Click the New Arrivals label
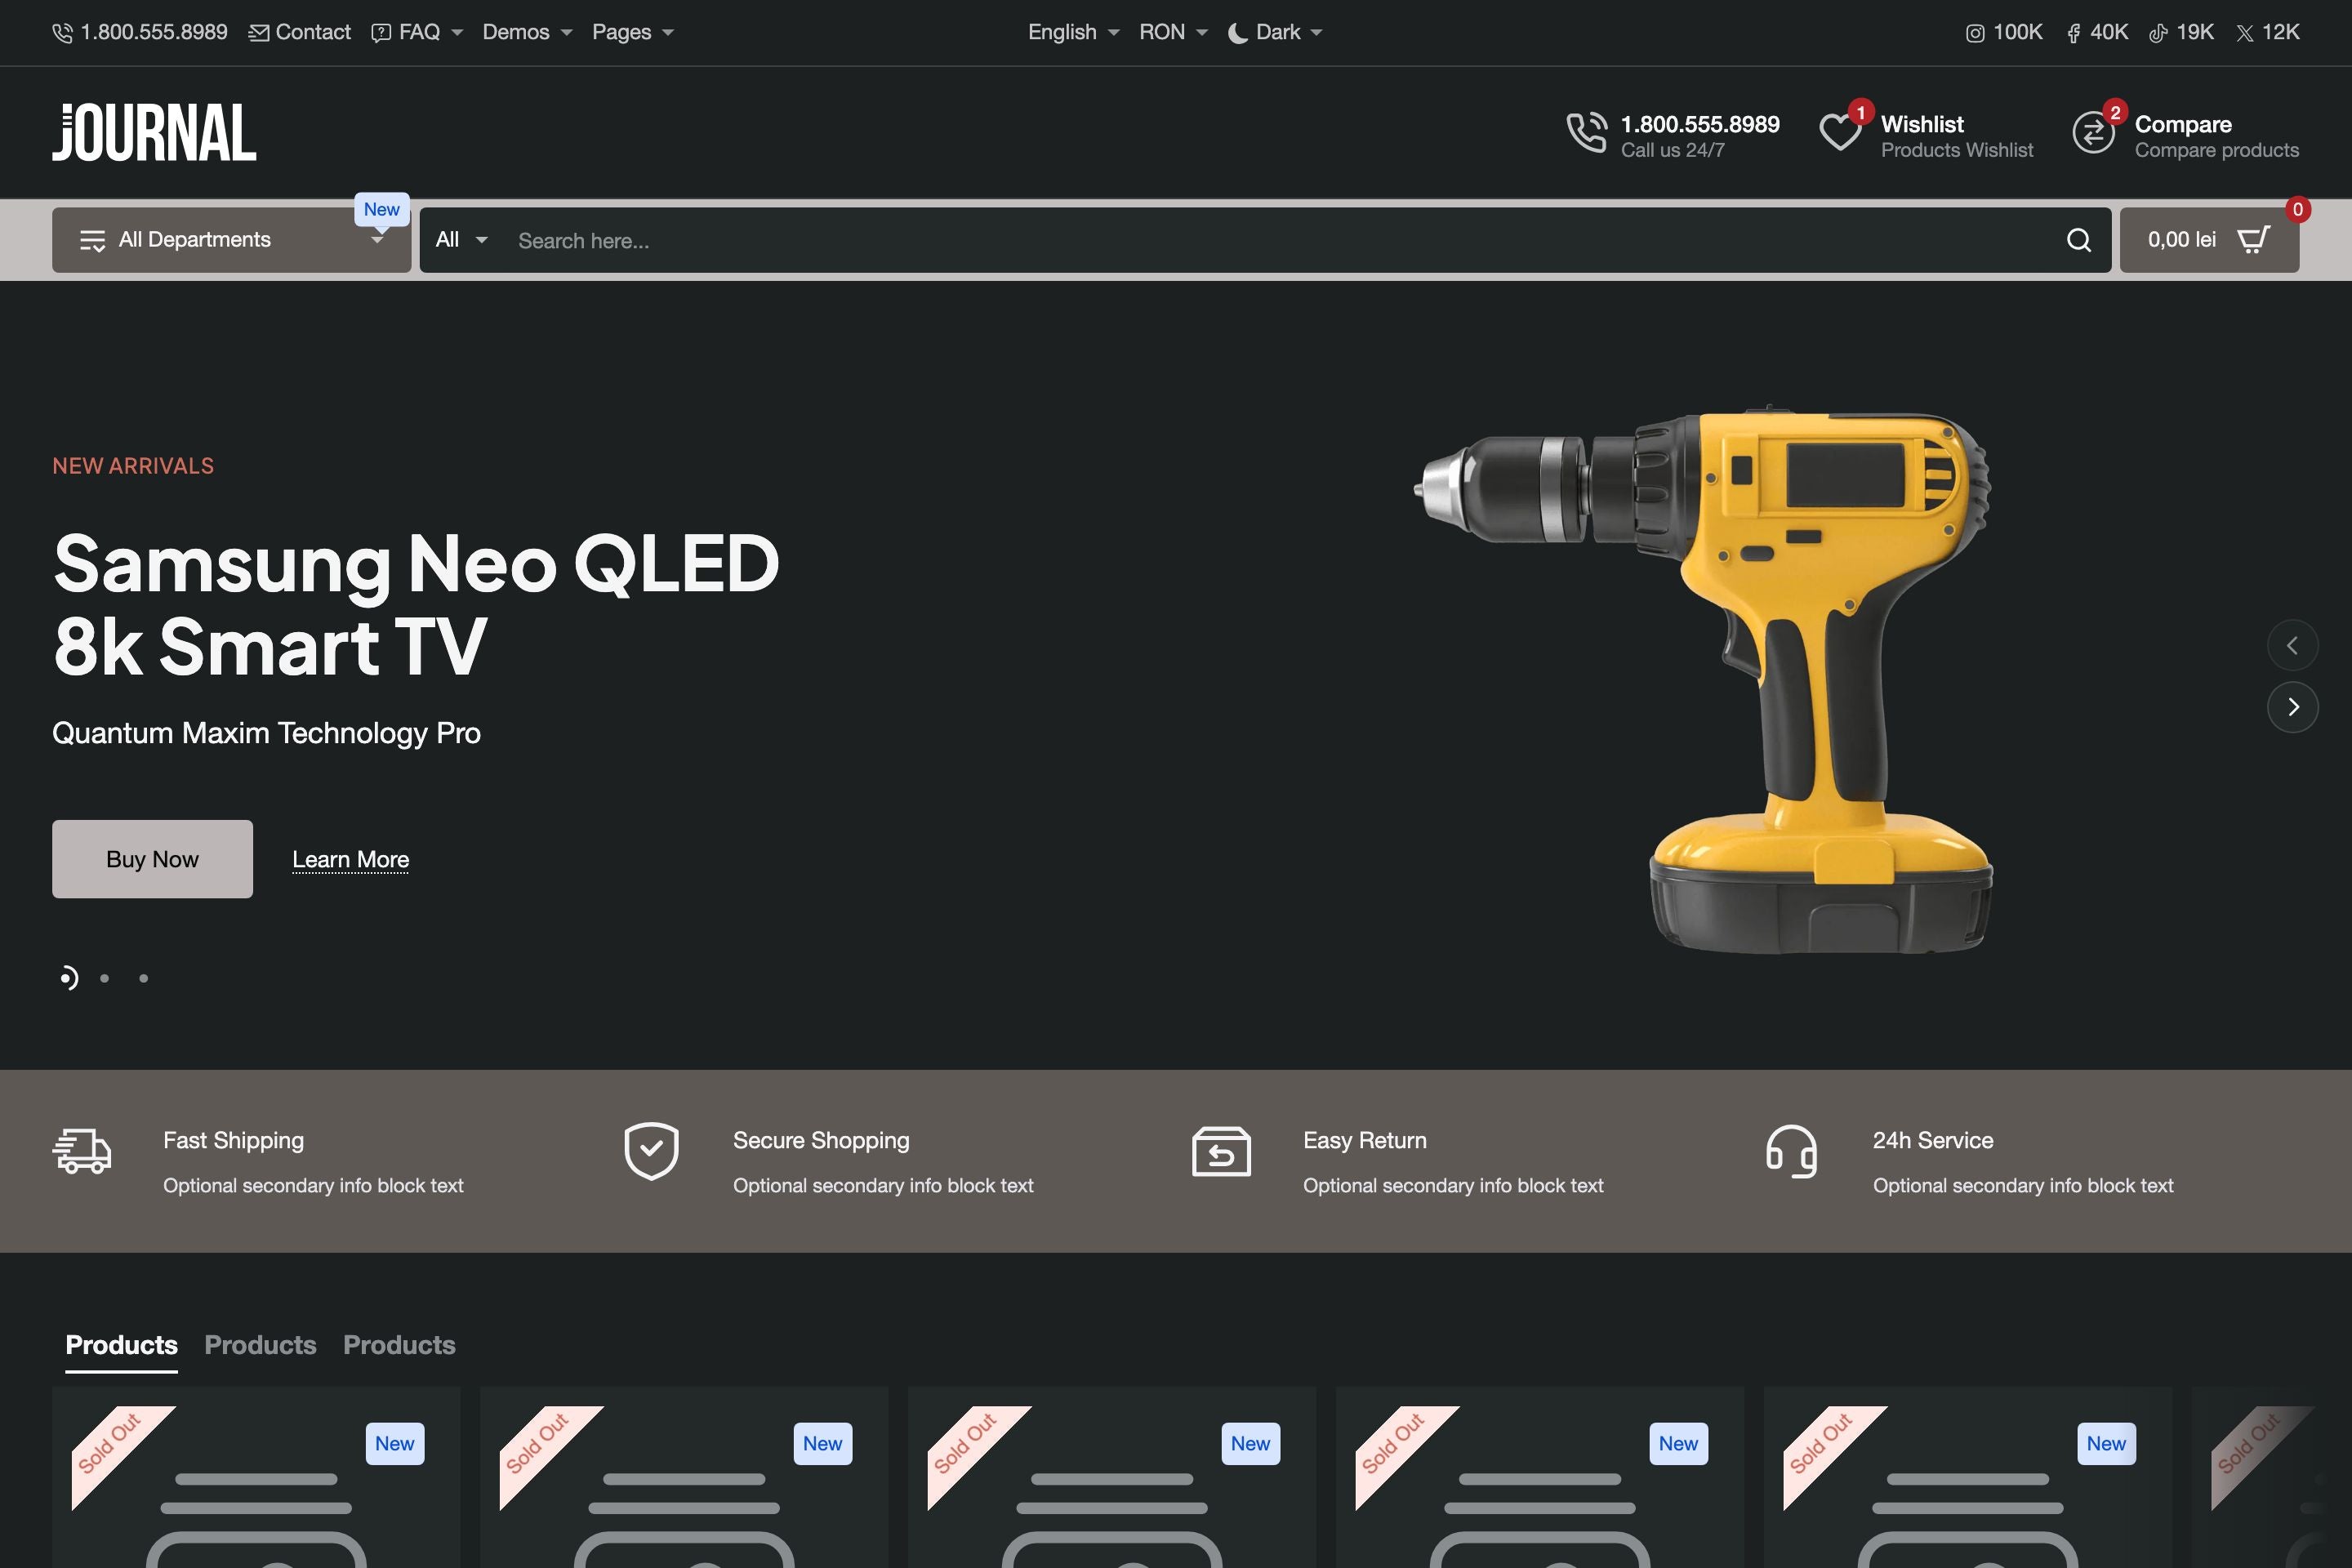Image resolution: width=2352 pixels, height=1568 pixels. (x=133, y=466)
